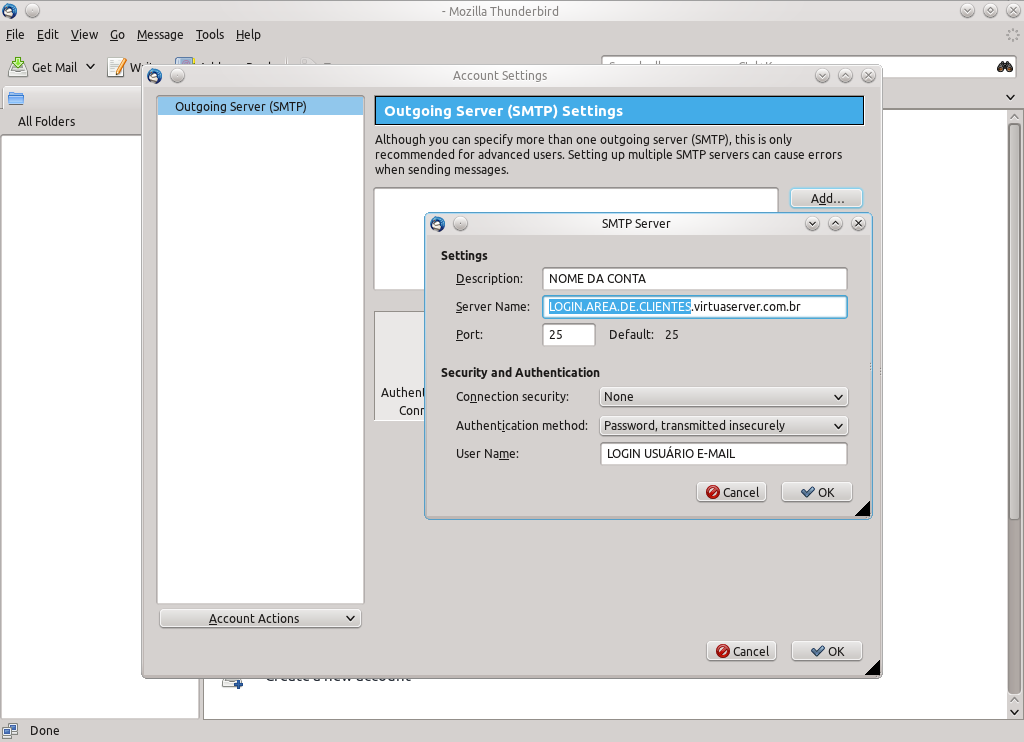Open the Get Mail dropdown arrow
This screenshot has height=742, width=1024.
(x=90, y=67)
